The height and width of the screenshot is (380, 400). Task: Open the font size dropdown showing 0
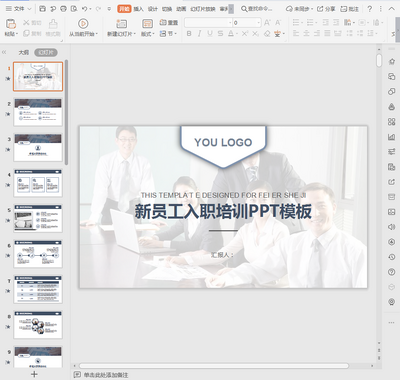click(259, 23)
